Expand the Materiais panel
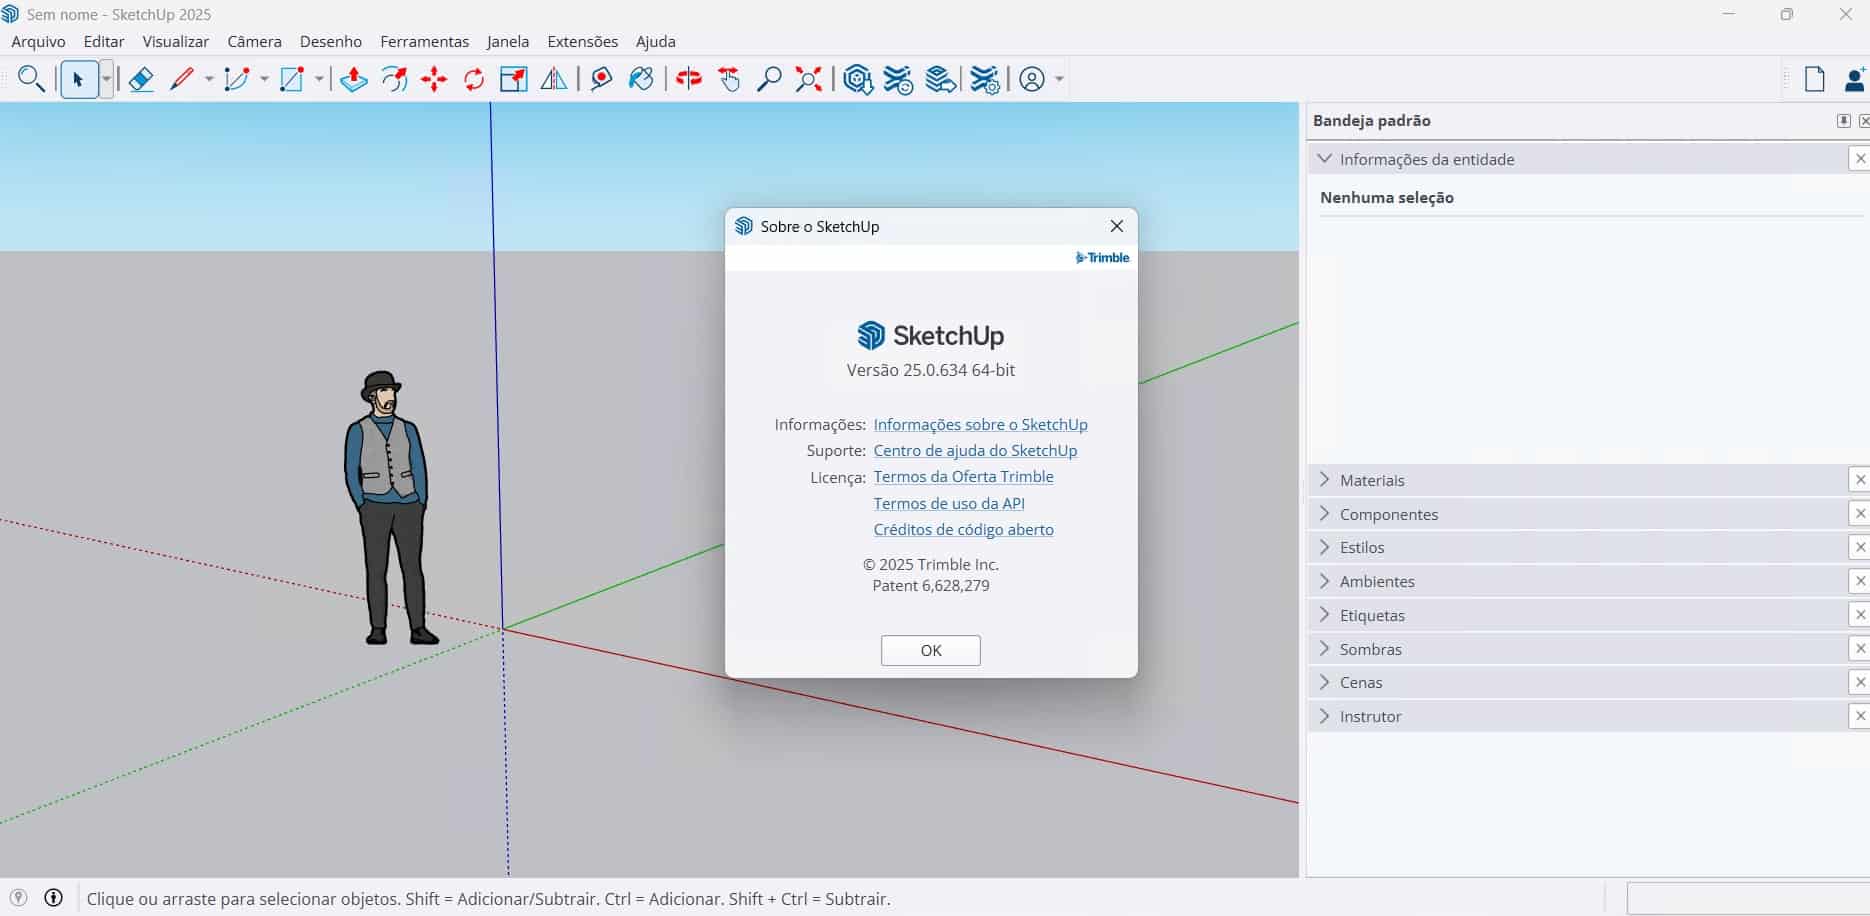Image resolution: width=1870 pixels, height=916 pixels. tap(1325, 479)
